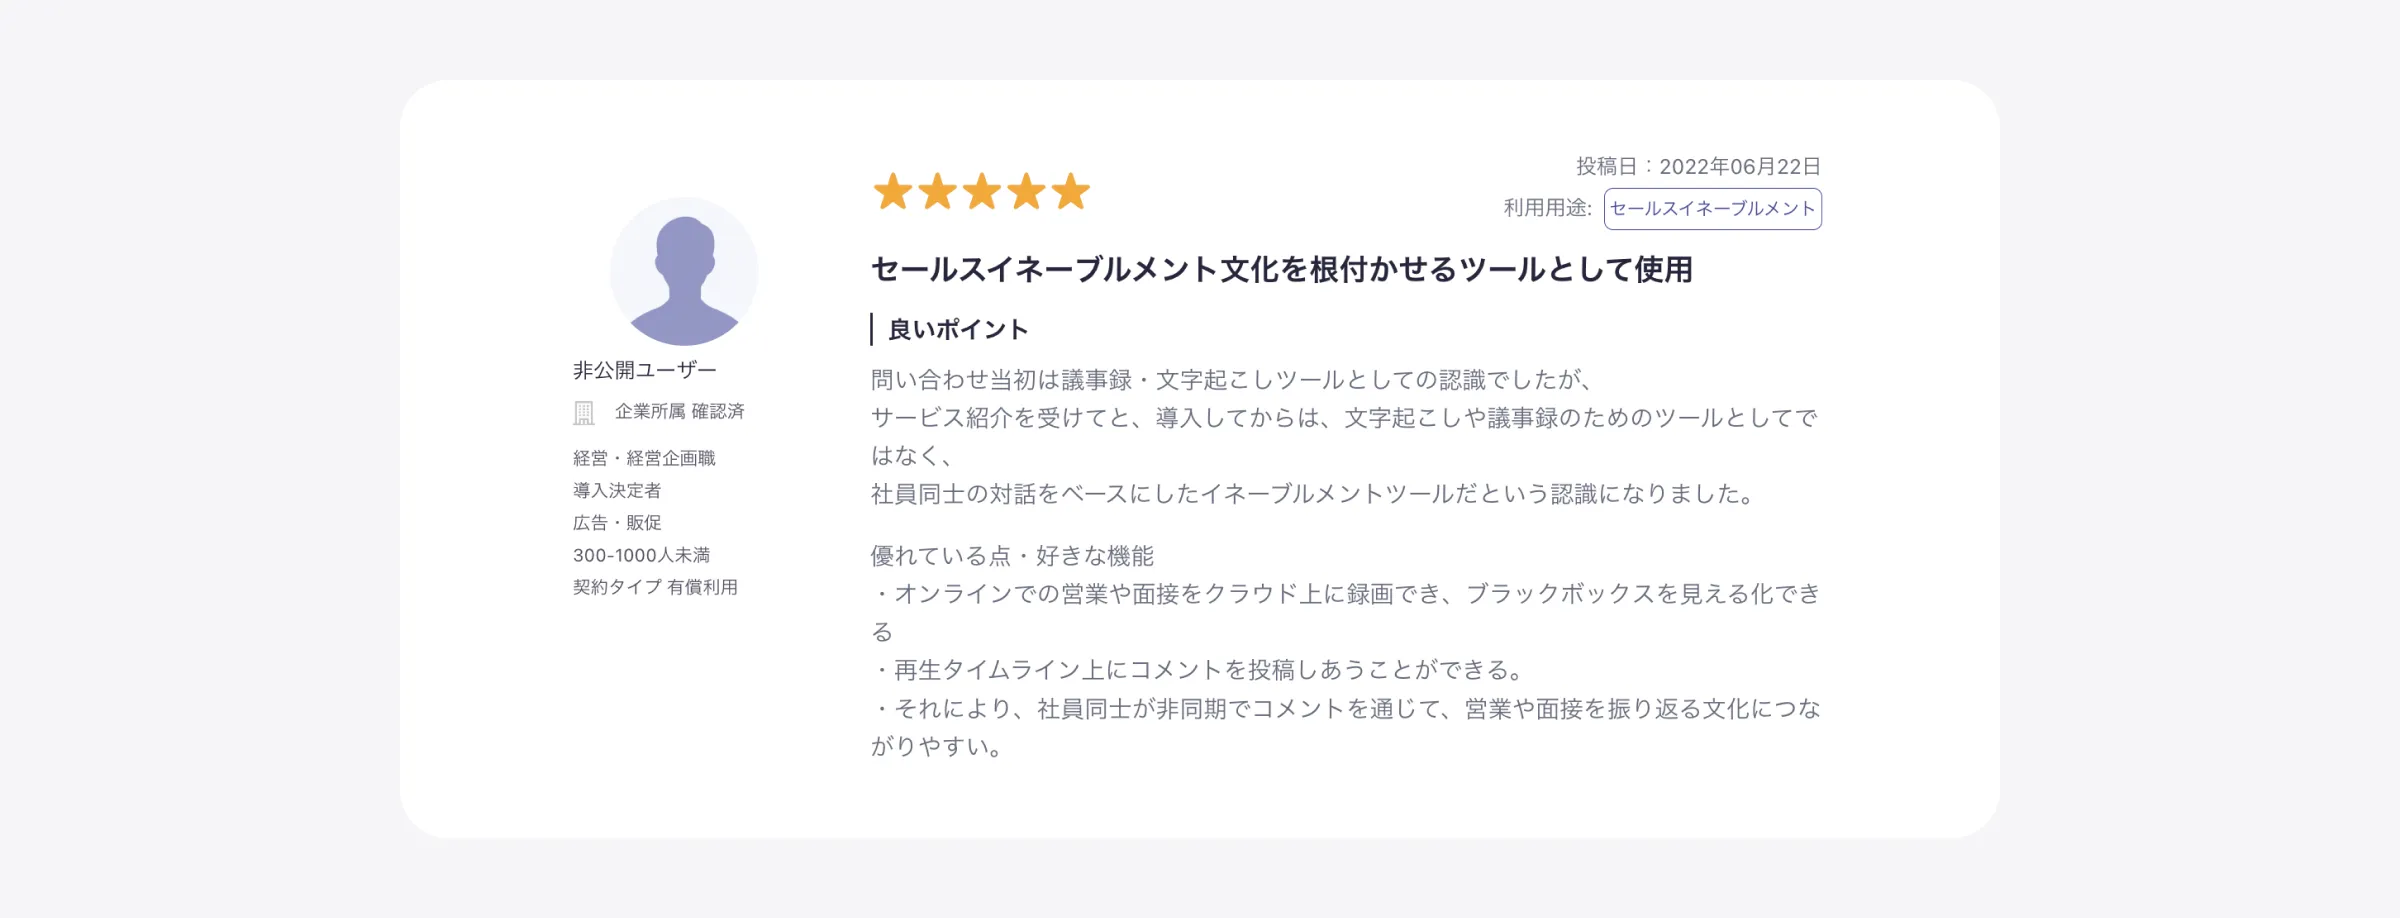2400x918 pixels.
Task: Click the 広告・販促 industry text
Action: [617, 522]
